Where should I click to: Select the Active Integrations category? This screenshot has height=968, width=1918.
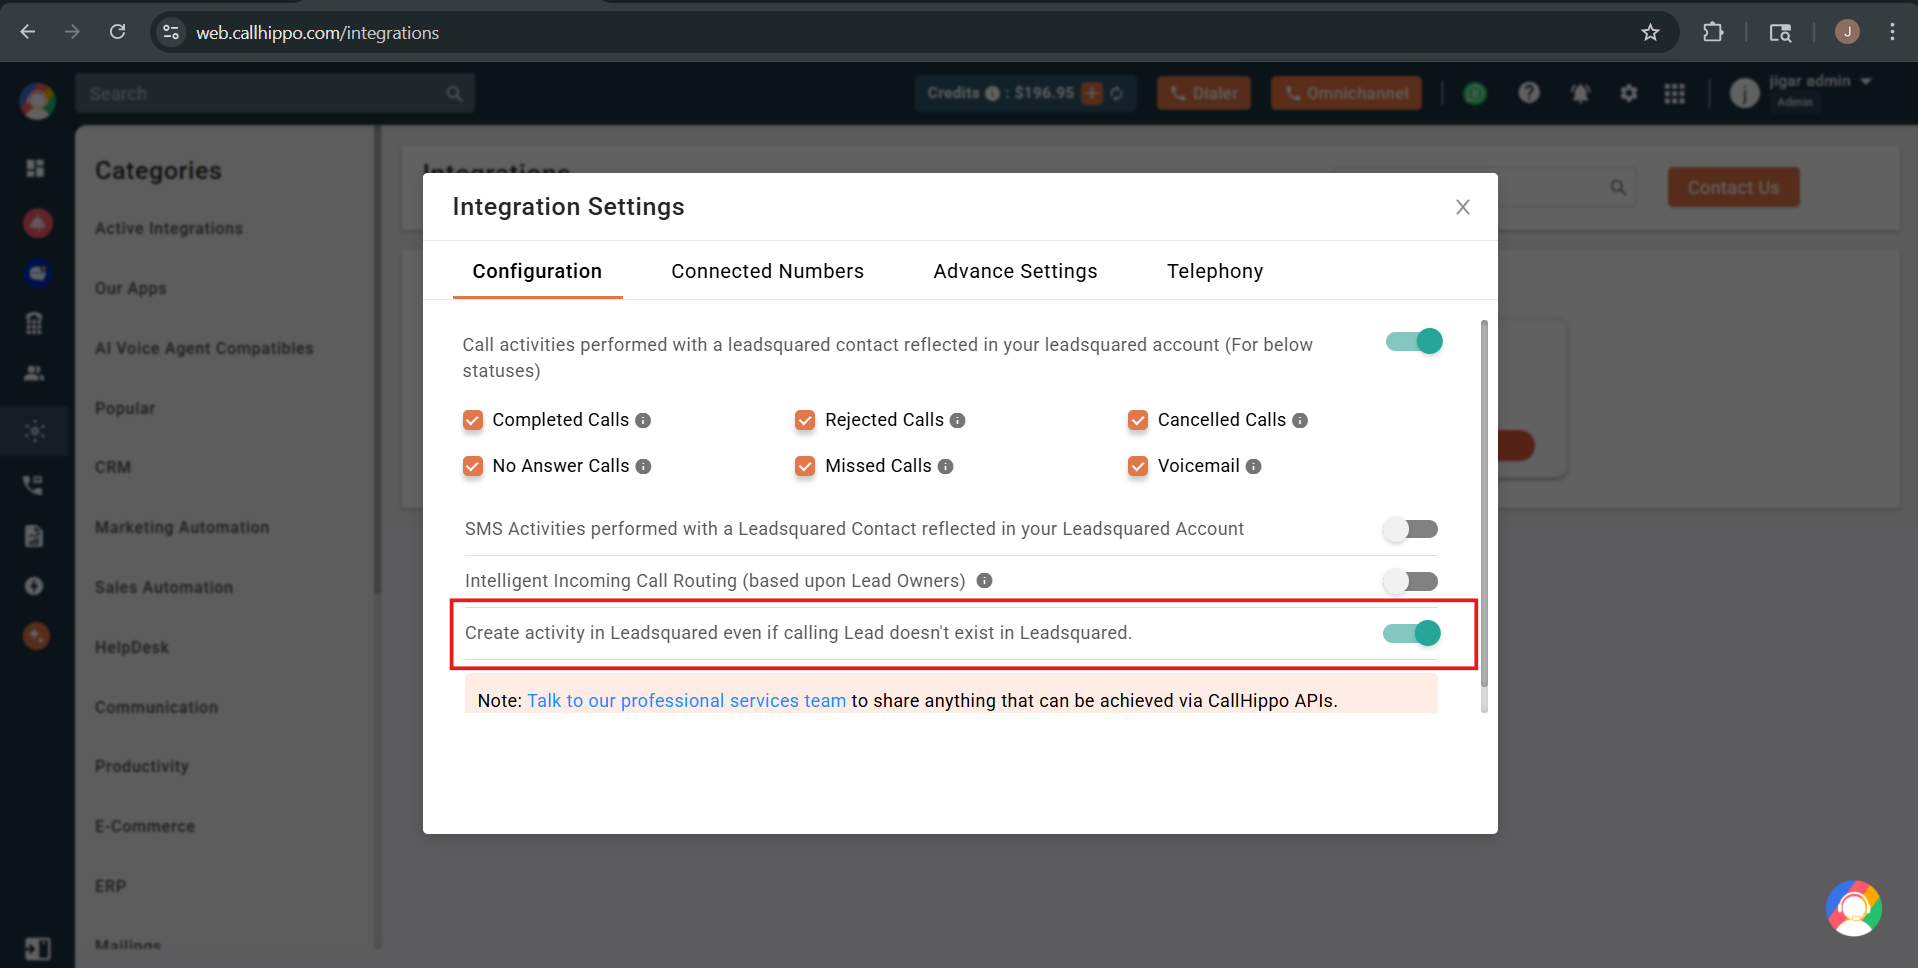pos(169,228)
